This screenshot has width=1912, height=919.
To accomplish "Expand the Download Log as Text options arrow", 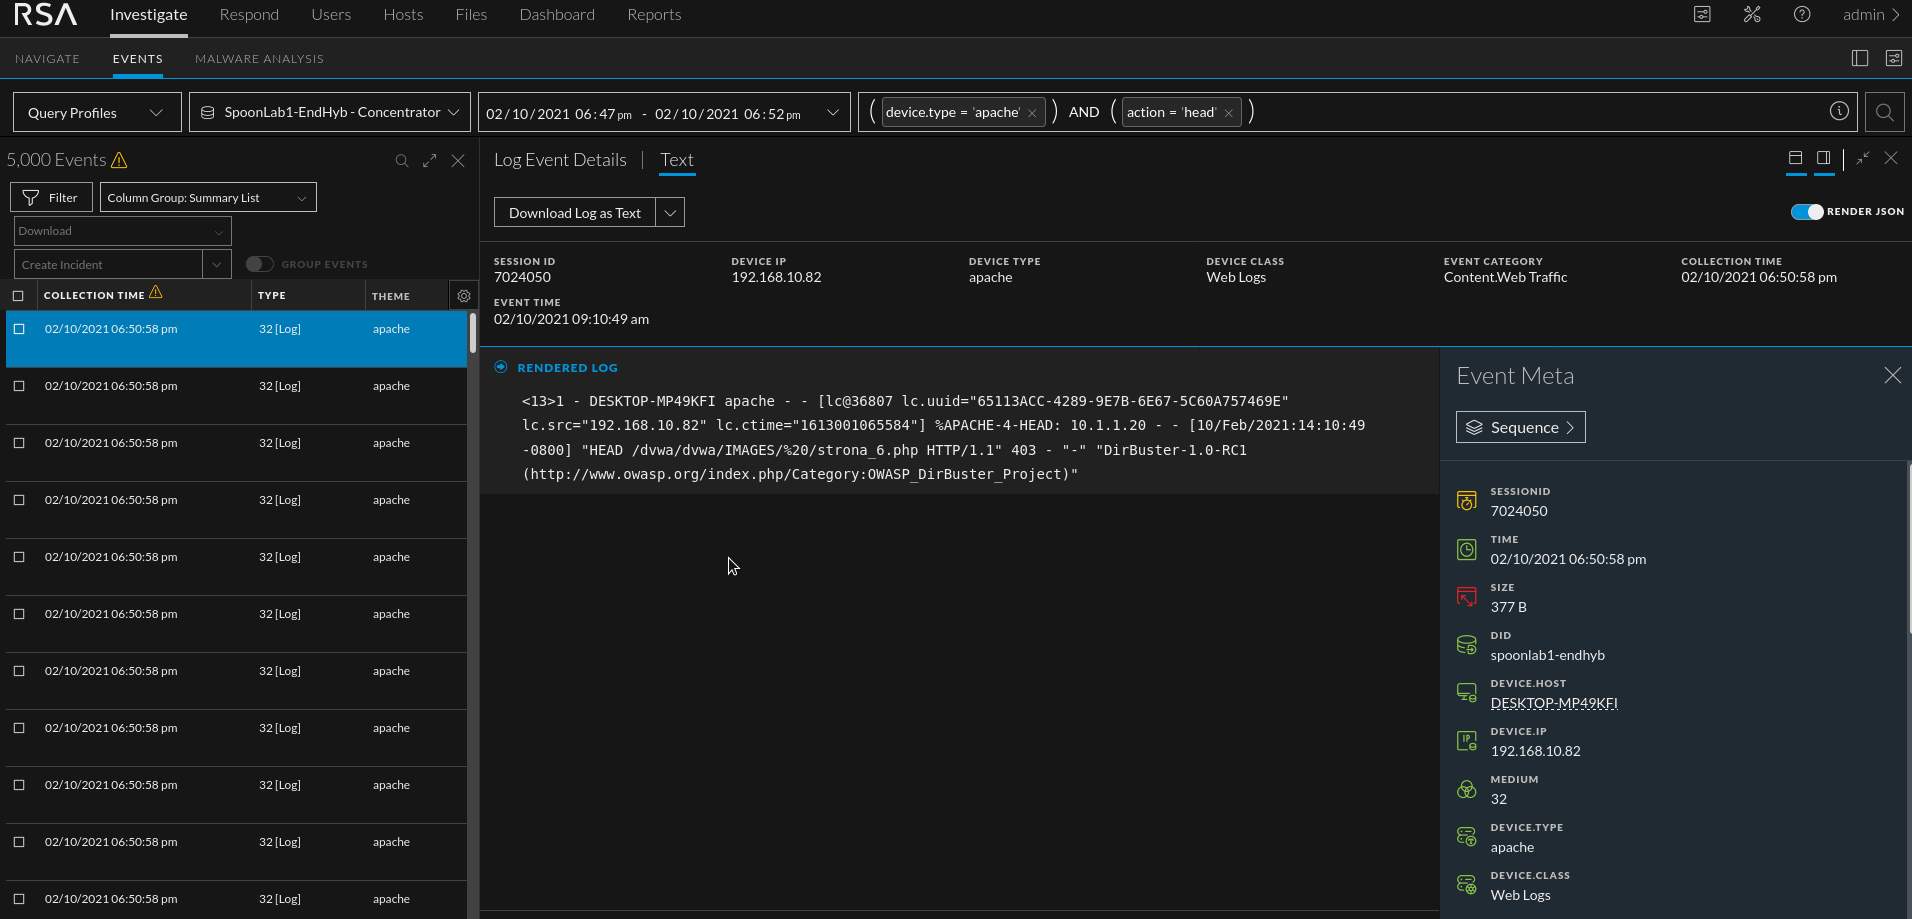I will pos(670,213).
